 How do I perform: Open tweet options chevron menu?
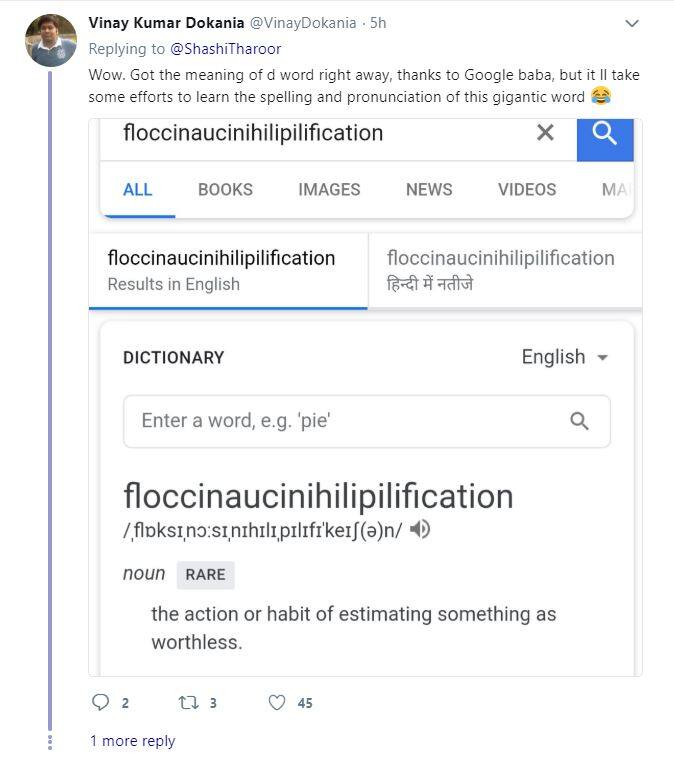pos(631,23)
